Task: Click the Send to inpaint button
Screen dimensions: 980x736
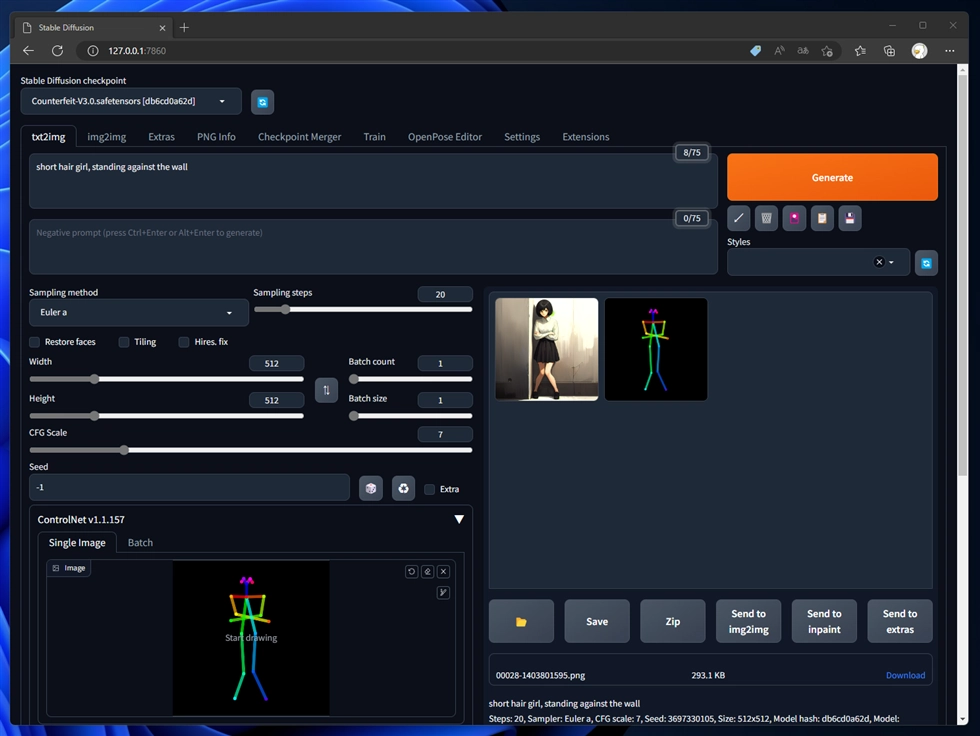Action: pos(824,621)
